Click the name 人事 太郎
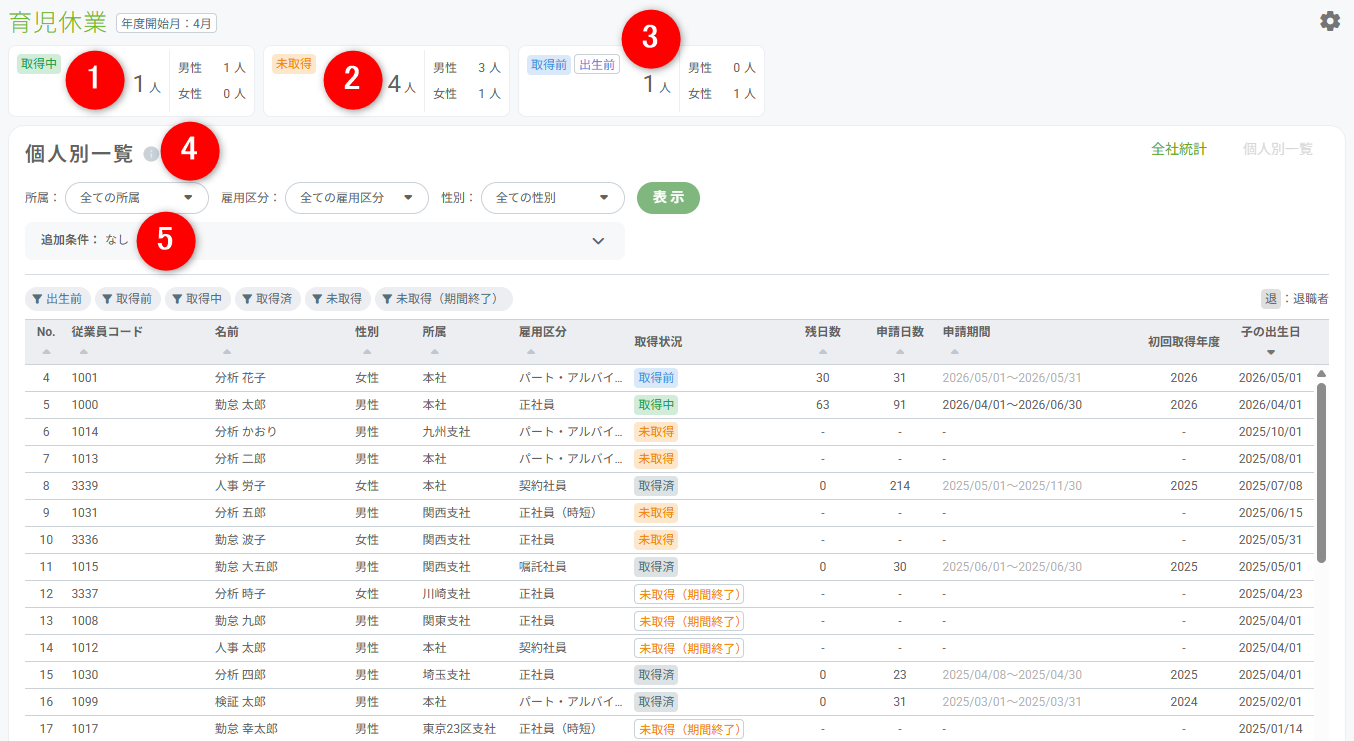This screenshot has width=1354, height=741. [x=240, y=648]
